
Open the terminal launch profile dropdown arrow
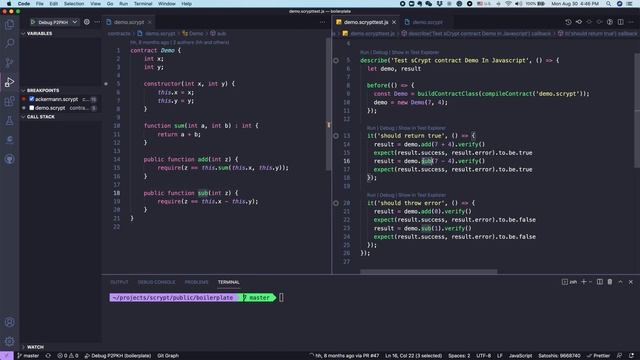tap(590, 282)
